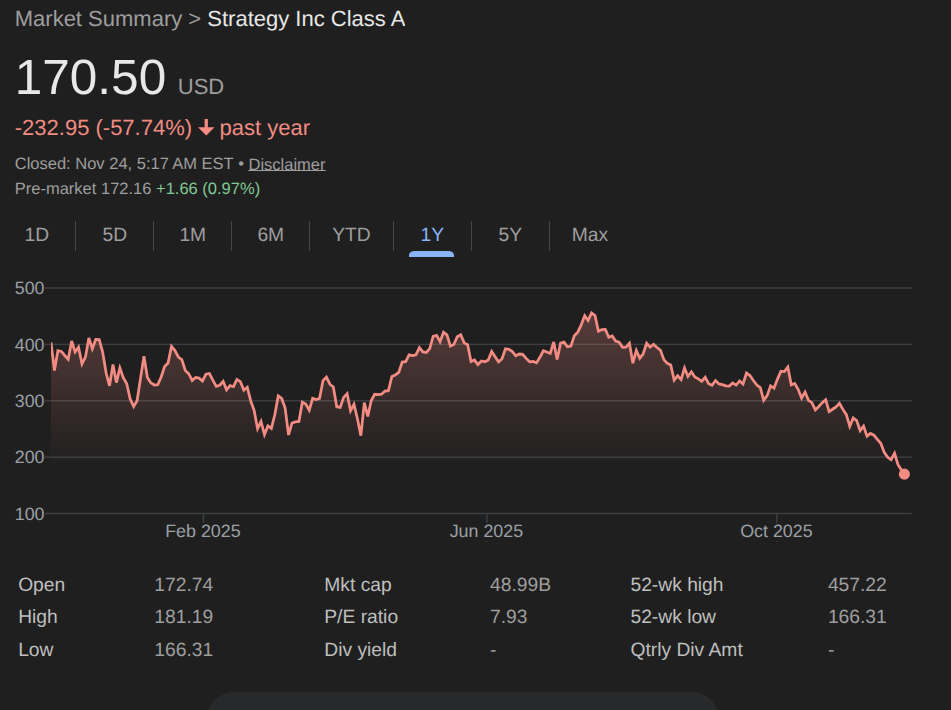Open the Disclaimer link

click(x=287, y=164)
